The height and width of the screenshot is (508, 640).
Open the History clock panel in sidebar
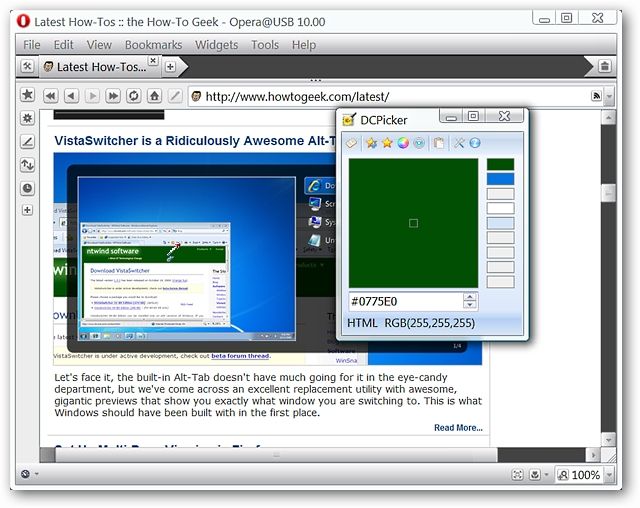point(27,188)
